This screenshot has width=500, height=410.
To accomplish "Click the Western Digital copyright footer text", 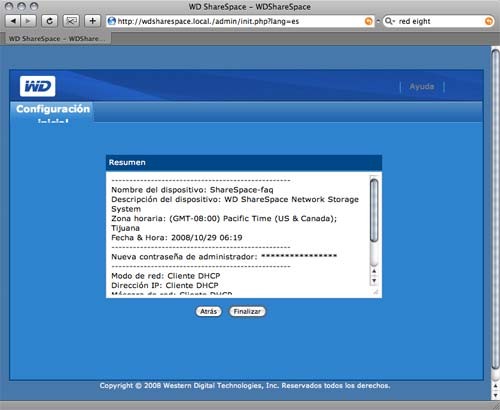I will pos(245,386).
